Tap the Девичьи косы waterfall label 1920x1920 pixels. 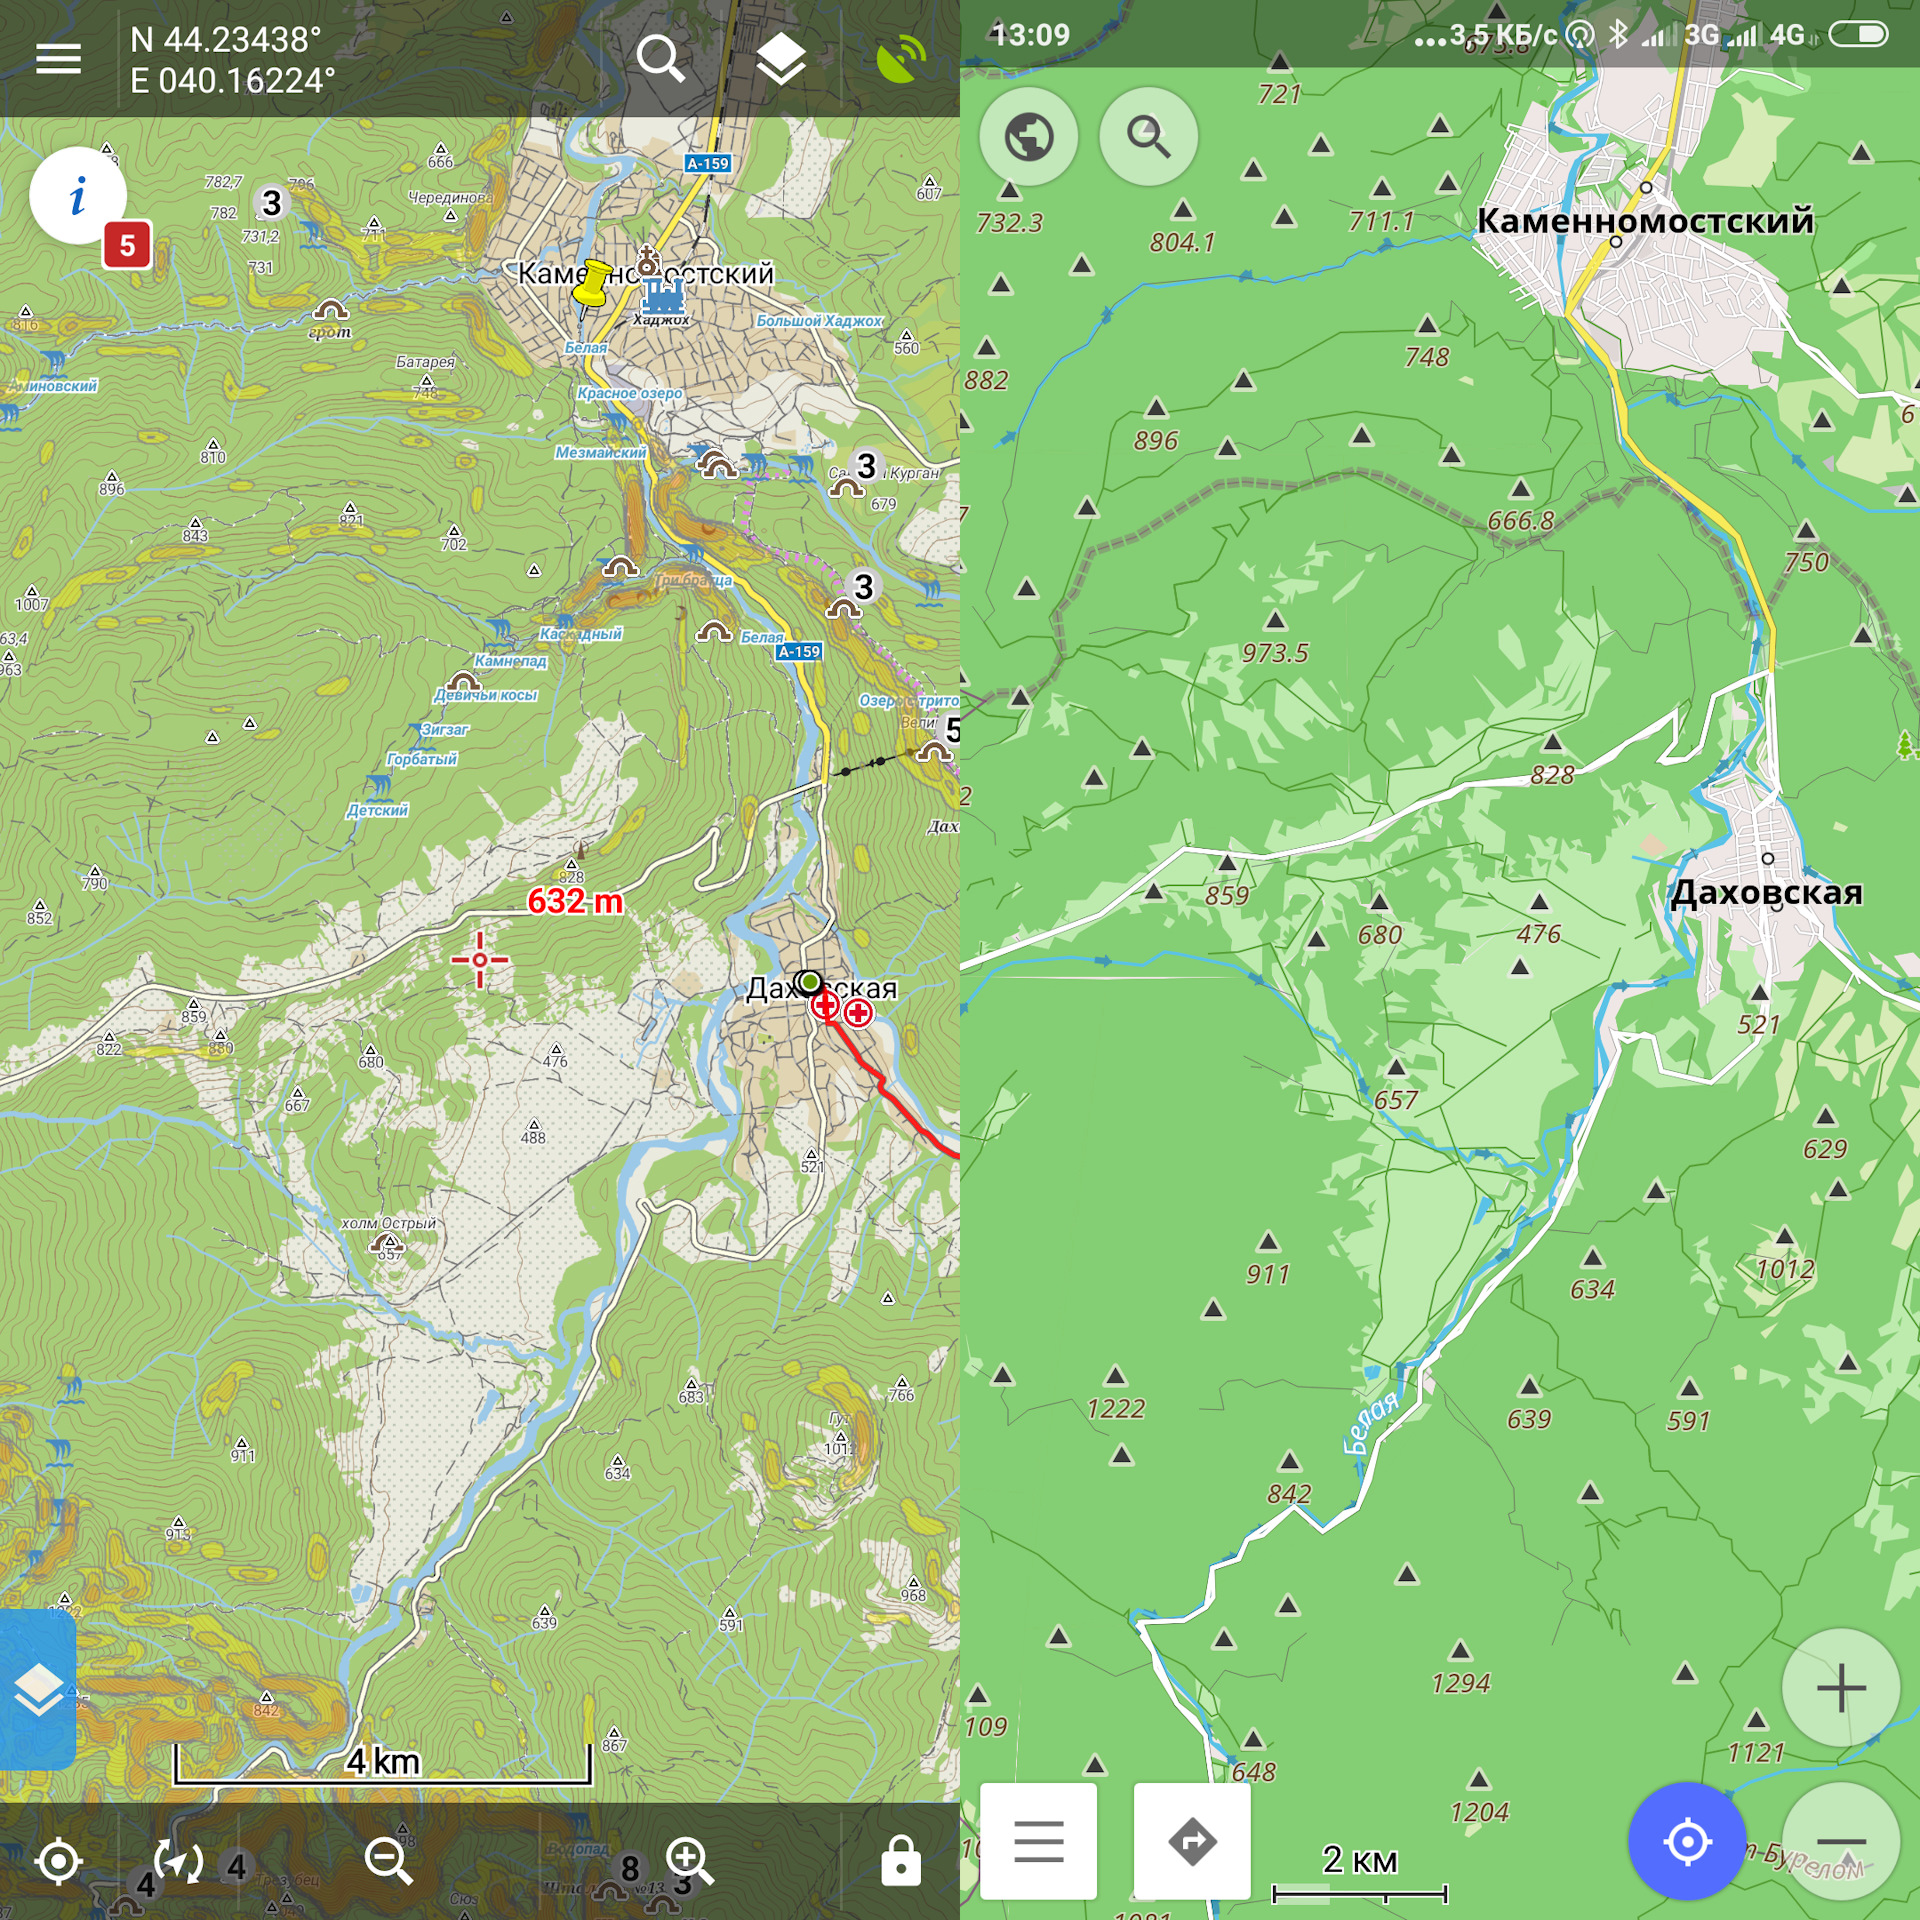pos(486,695)
